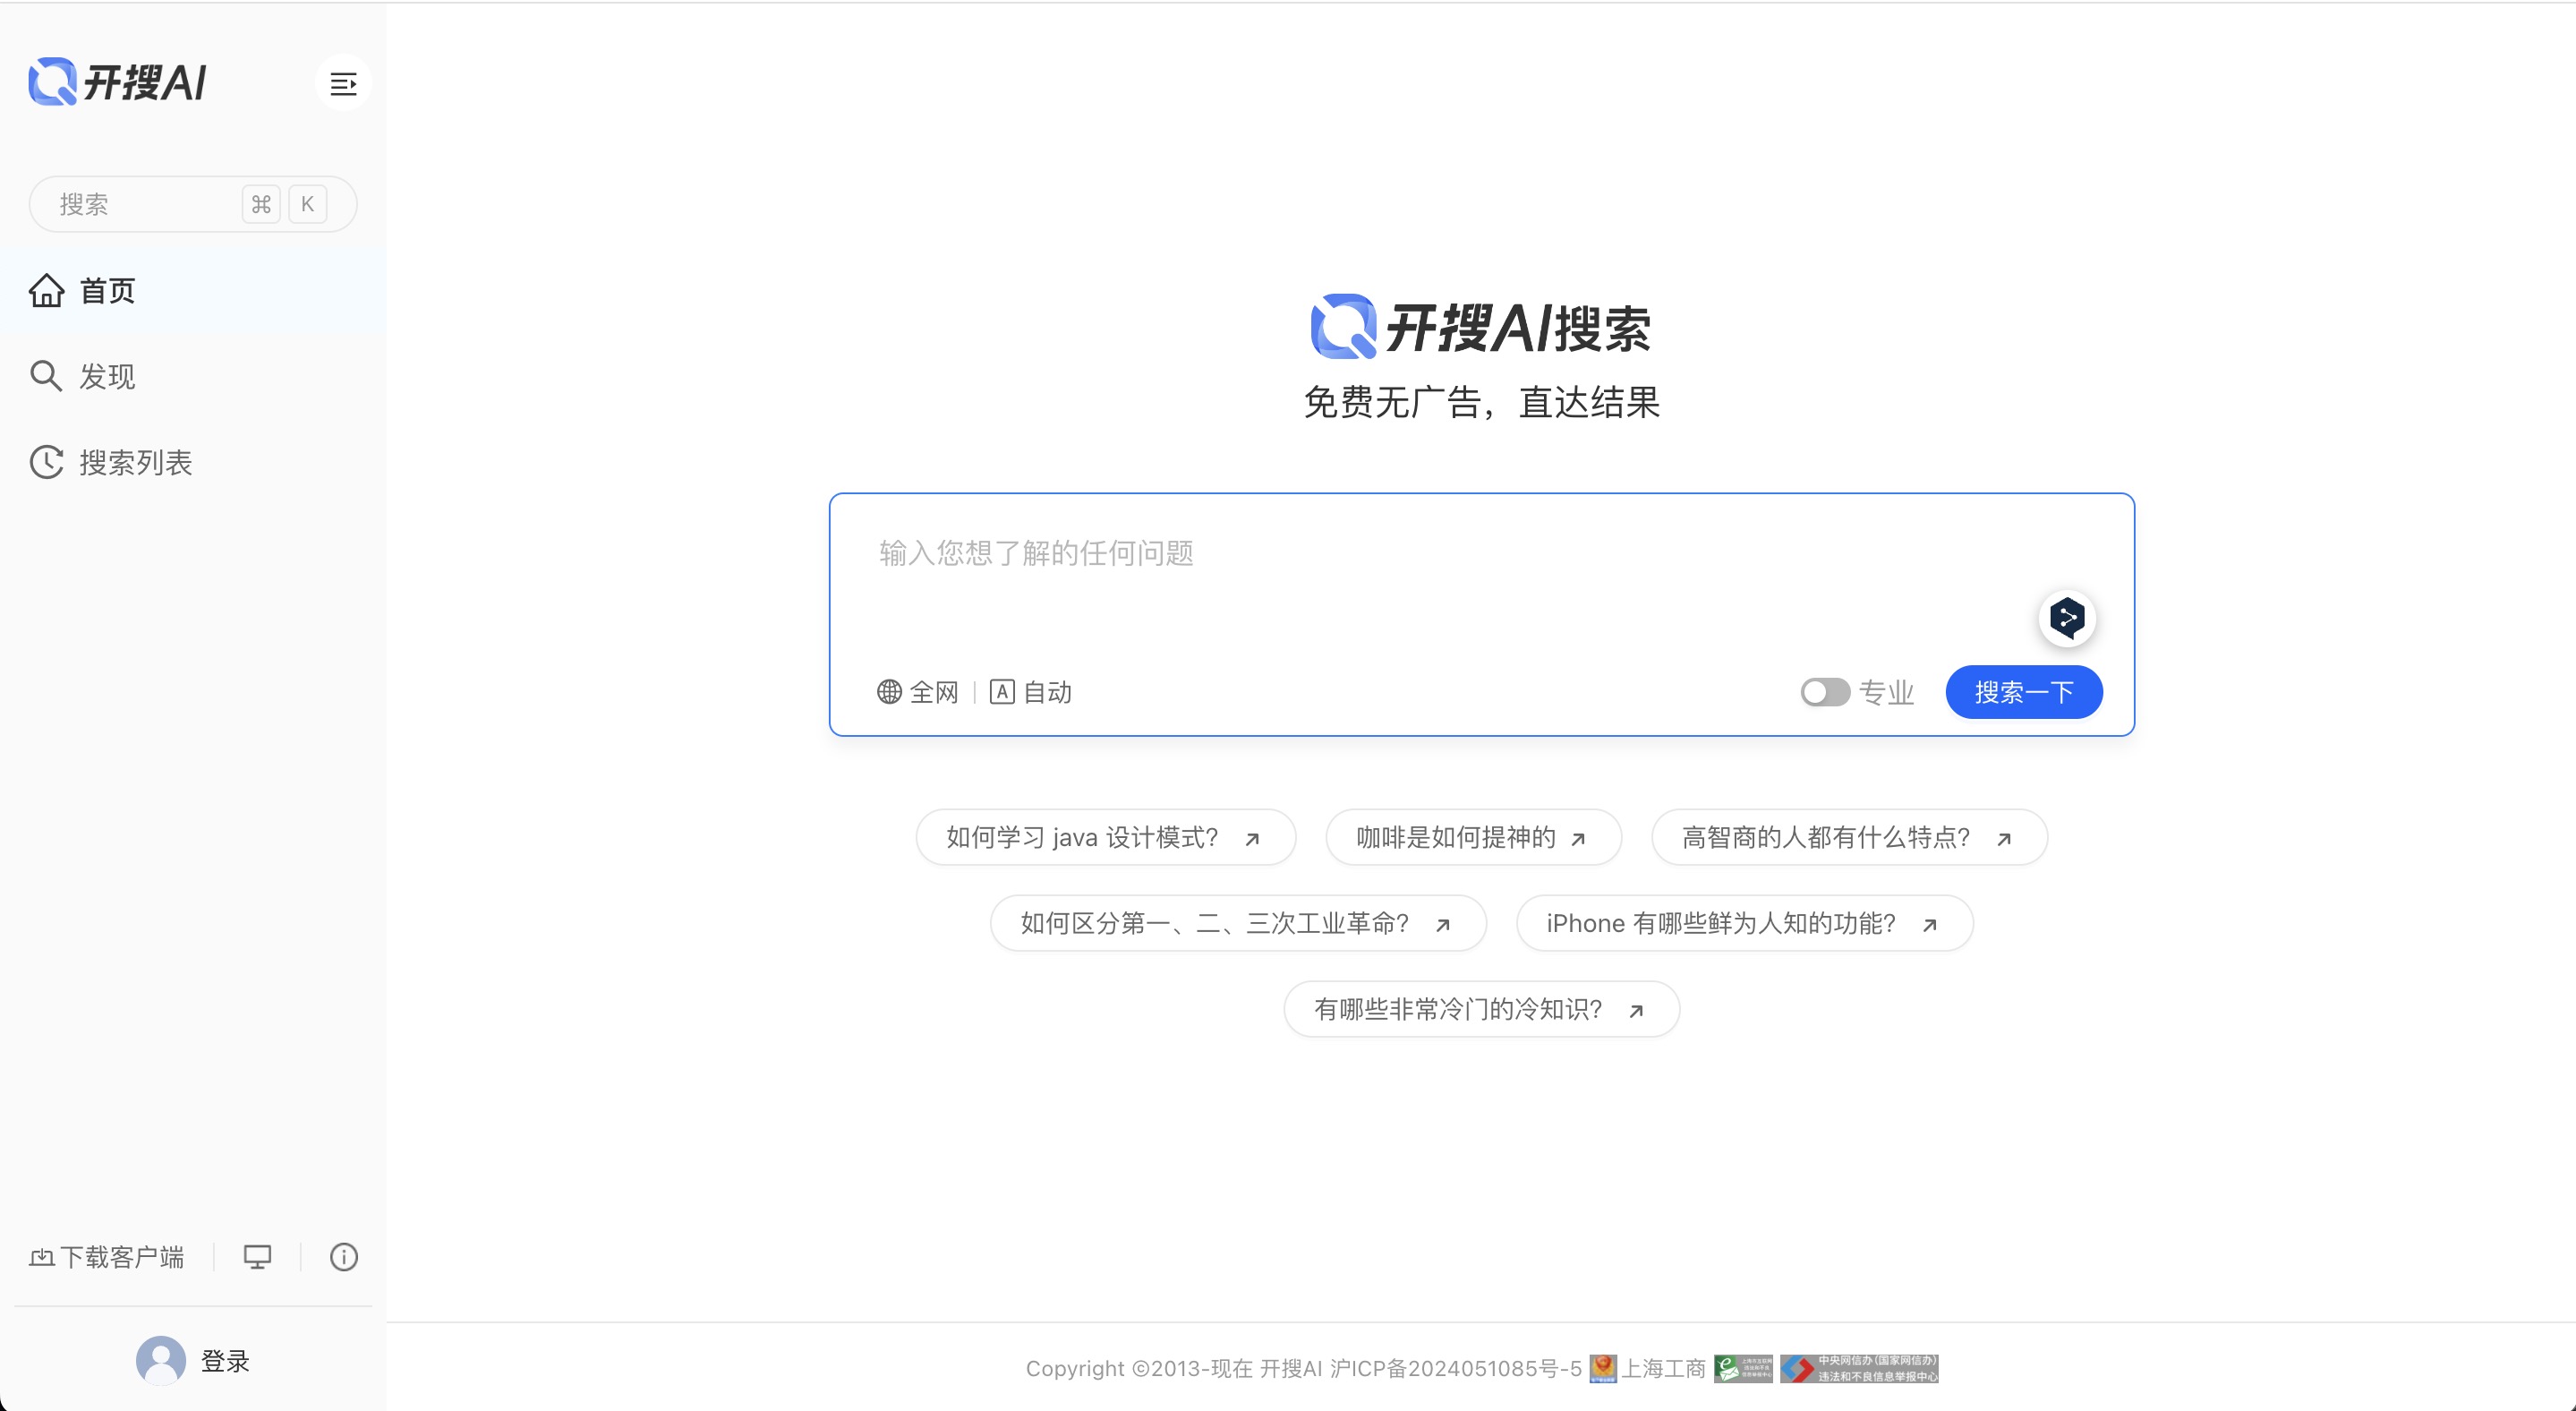
Task: Open the 自动 mode selector
Action: point(1031,692)
